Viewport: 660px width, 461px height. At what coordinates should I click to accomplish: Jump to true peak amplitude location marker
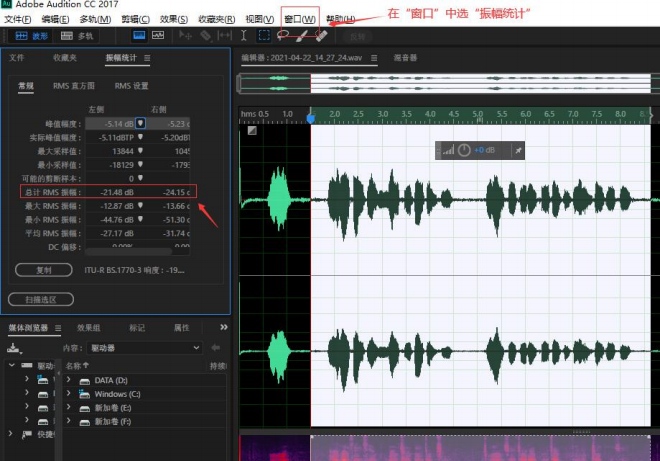pos(141,137)
